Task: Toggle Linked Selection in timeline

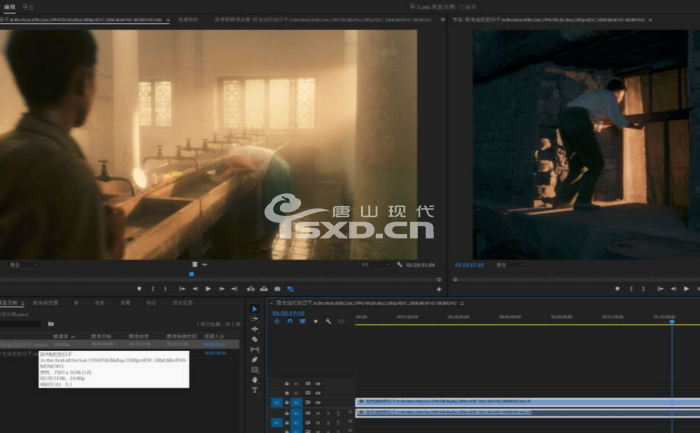Action: (x=302, y=321)
